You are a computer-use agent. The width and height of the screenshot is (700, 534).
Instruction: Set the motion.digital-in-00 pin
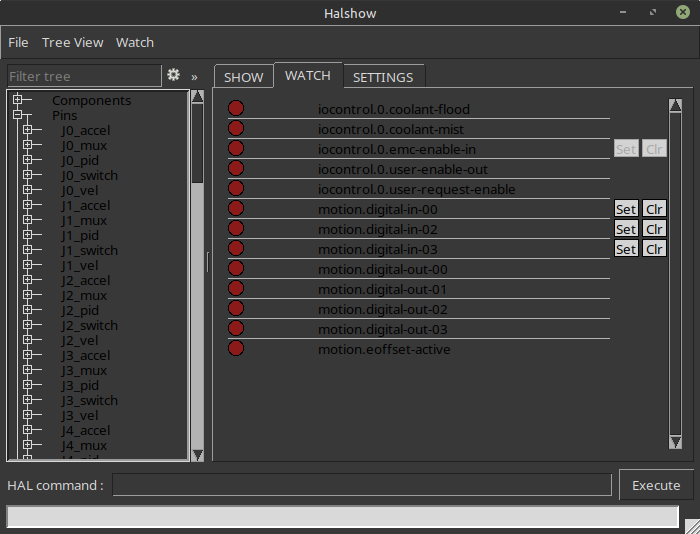tap(625, 209)
